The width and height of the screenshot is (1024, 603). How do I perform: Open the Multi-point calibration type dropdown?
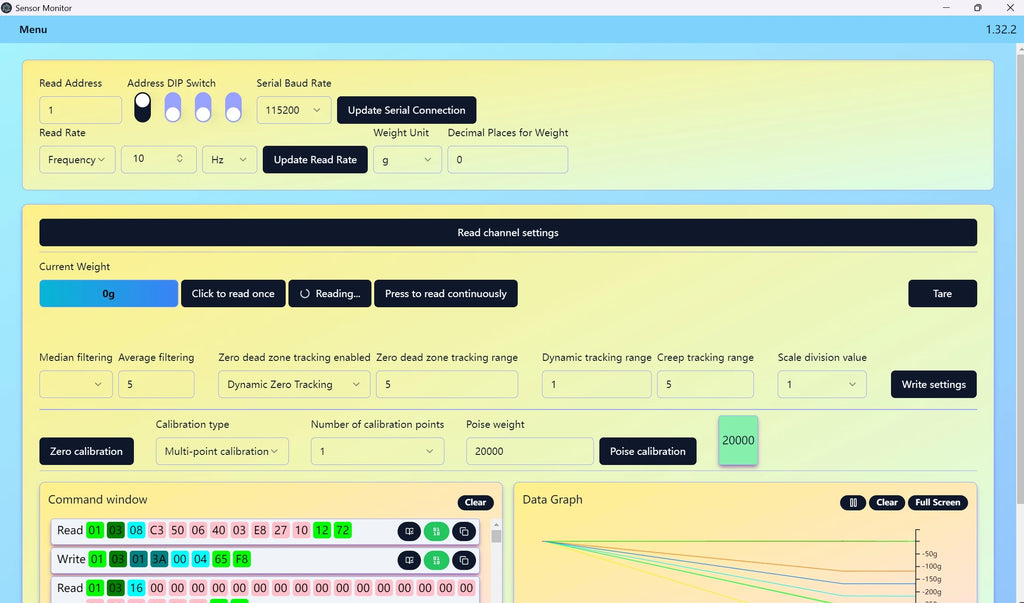222,451
